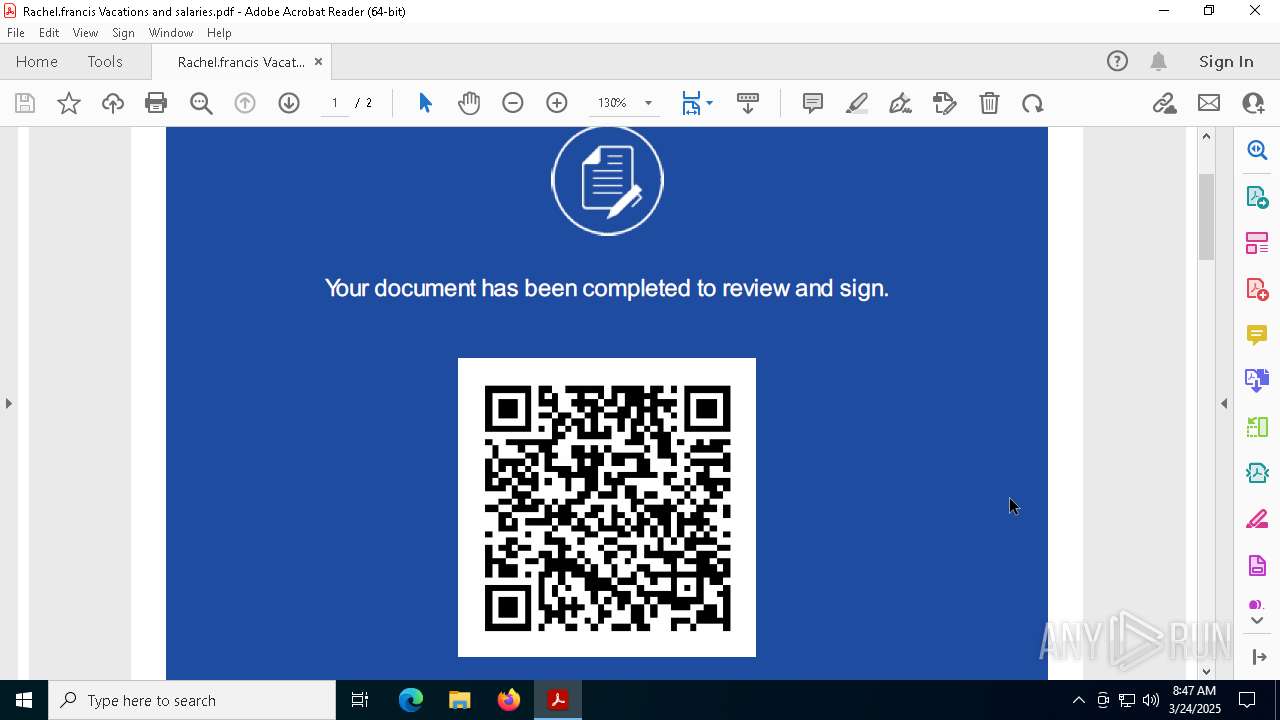Viewport: 1280px width, 720px height.
Task: Click the fit page width icon
Action: pos(691,103)
